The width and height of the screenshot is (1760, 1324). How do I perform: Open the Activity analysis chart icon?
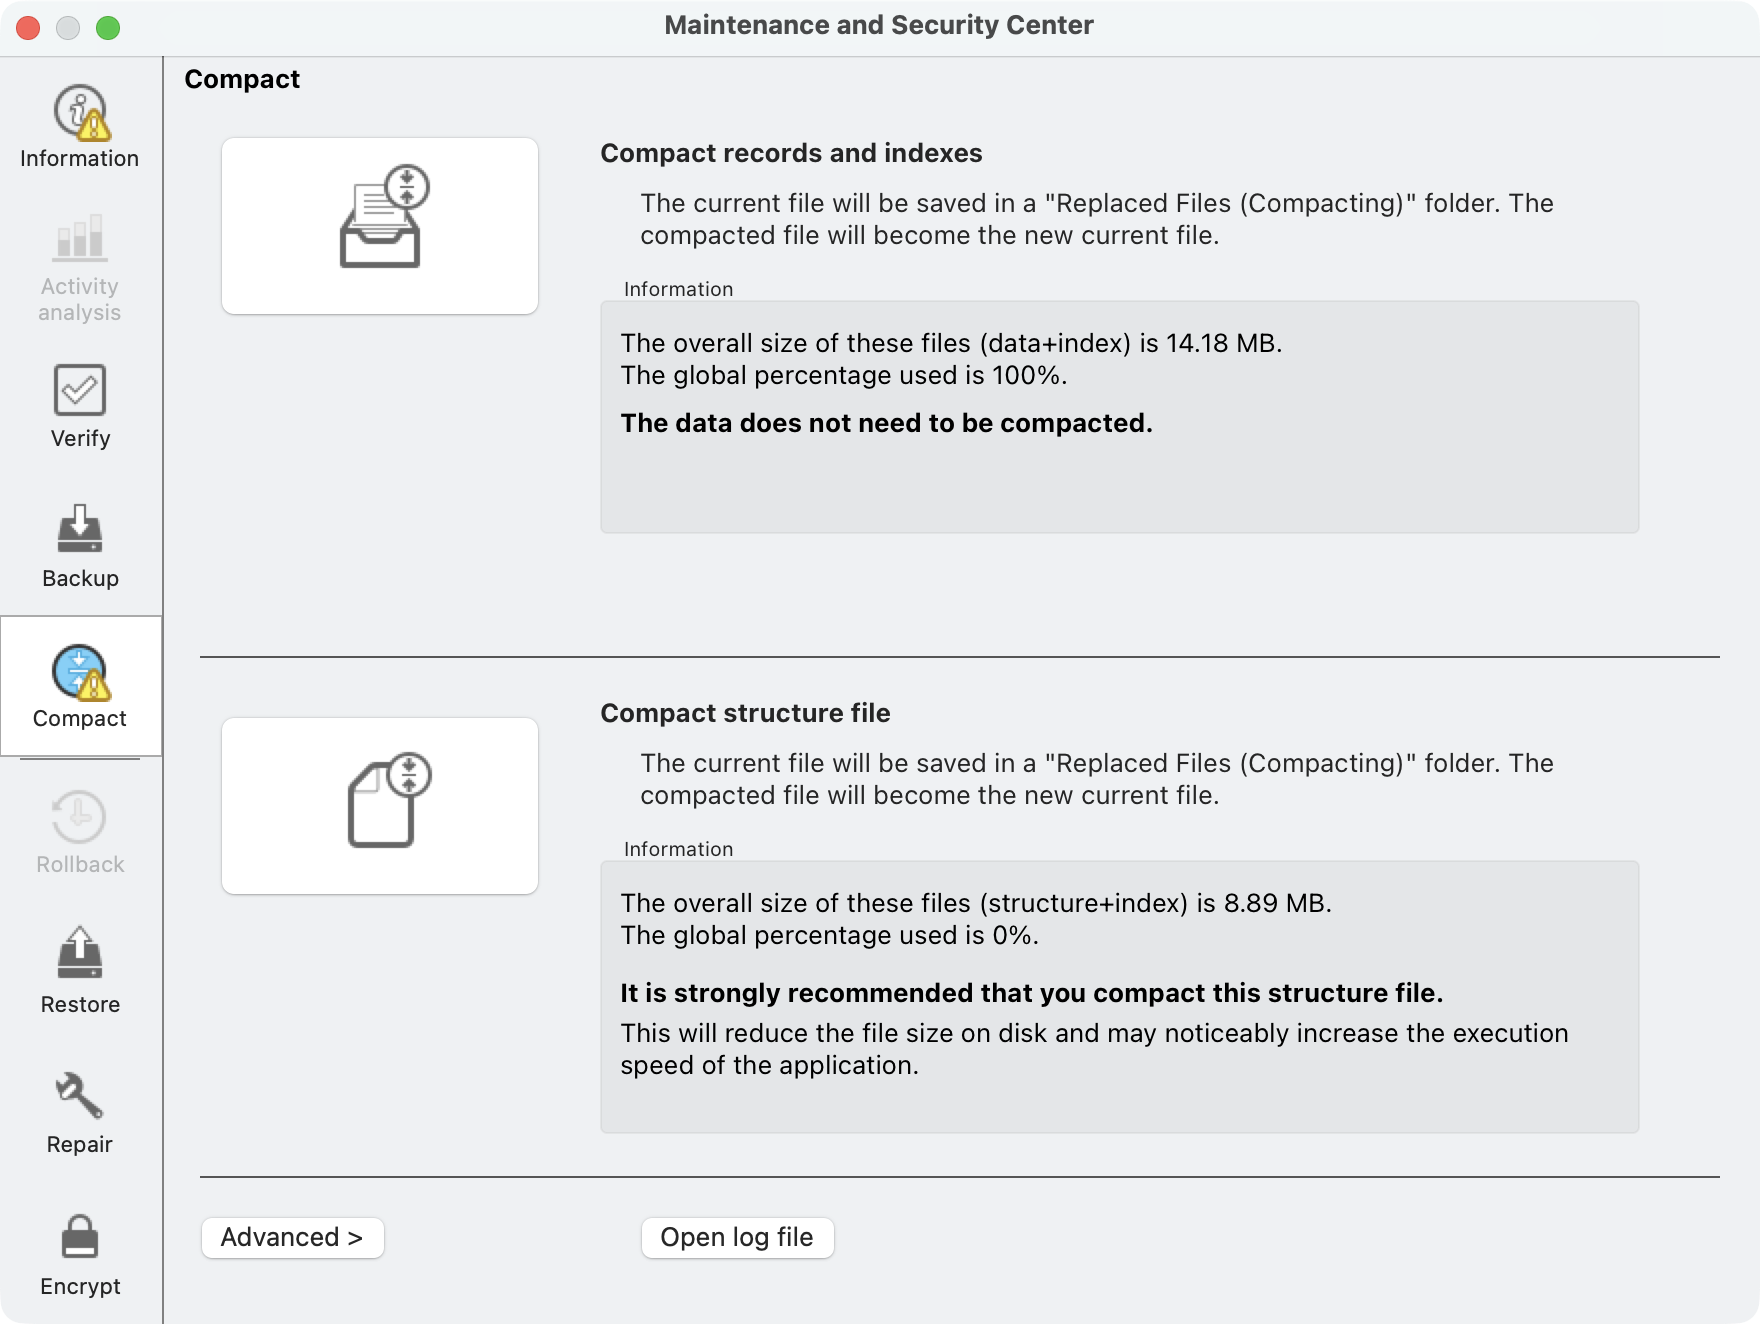pyautogui.click(x=80, y=237)
